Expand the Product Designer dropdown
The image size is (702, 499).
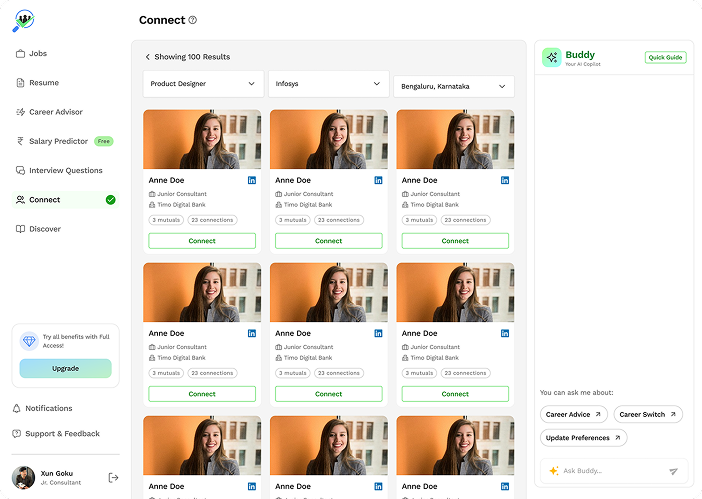tap(203, 84)
